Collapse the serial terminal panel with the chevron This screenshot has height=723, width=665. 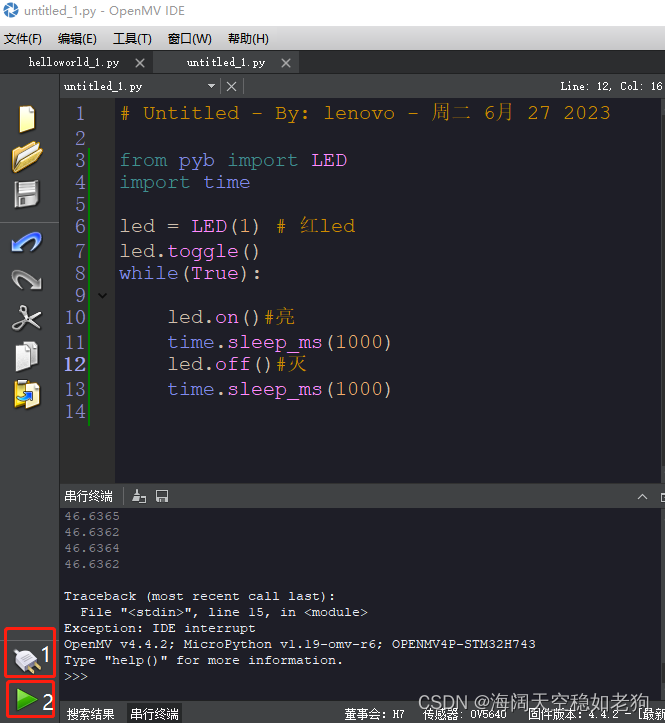point(642,497)
